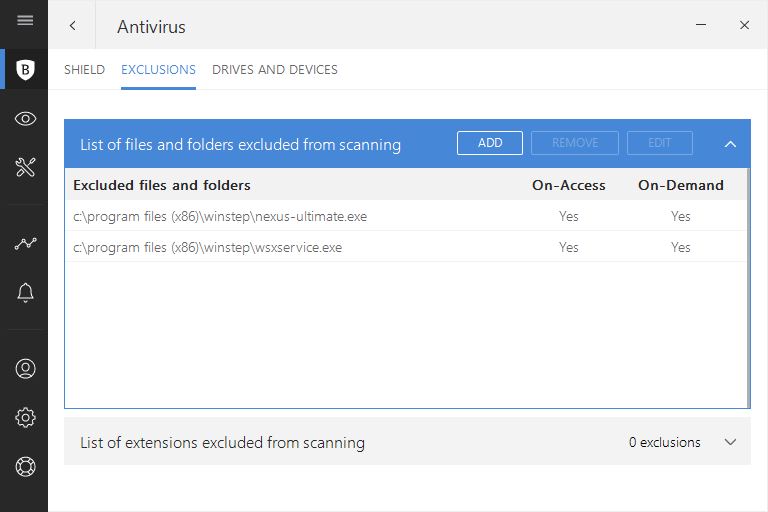Image resolution: width=768 pixels, height=512 pixels.
Task: Open the Privacy eye icon in the sidebar
Action: pyautogui.click(x=26, y=119)
